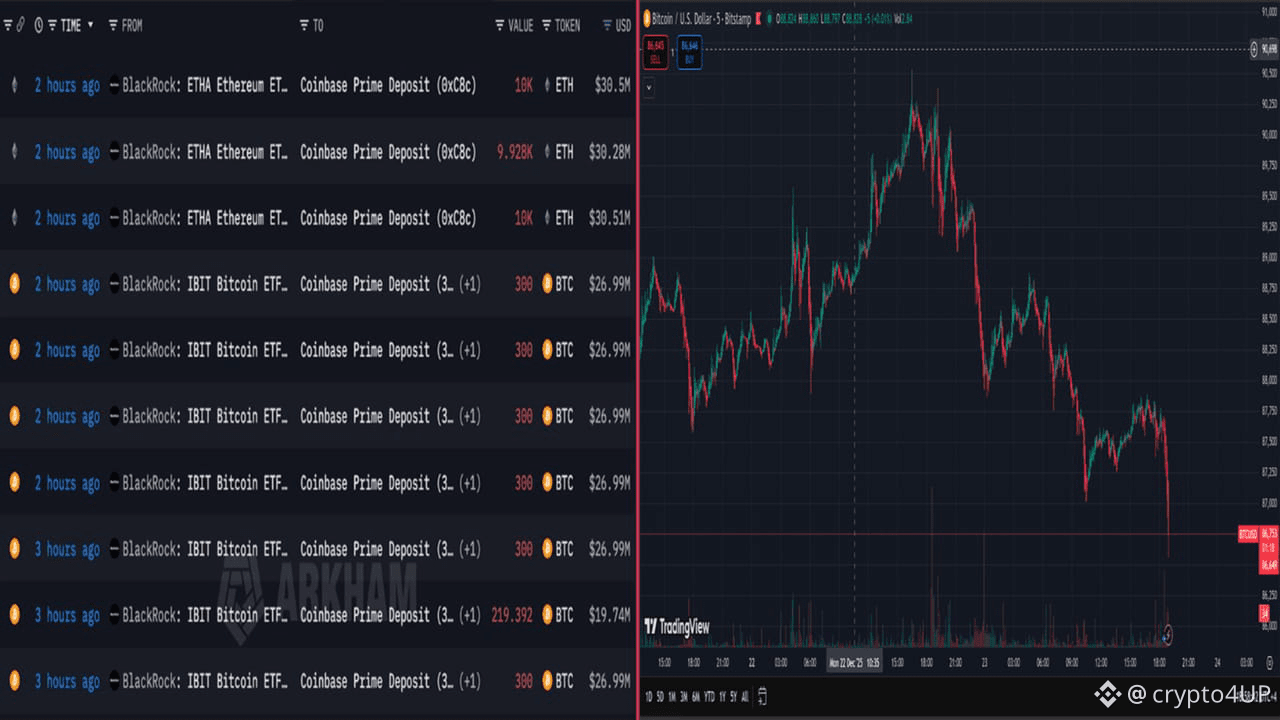Open the FROM column filter
The image size is (1280, 720).
tap(113, 25)
